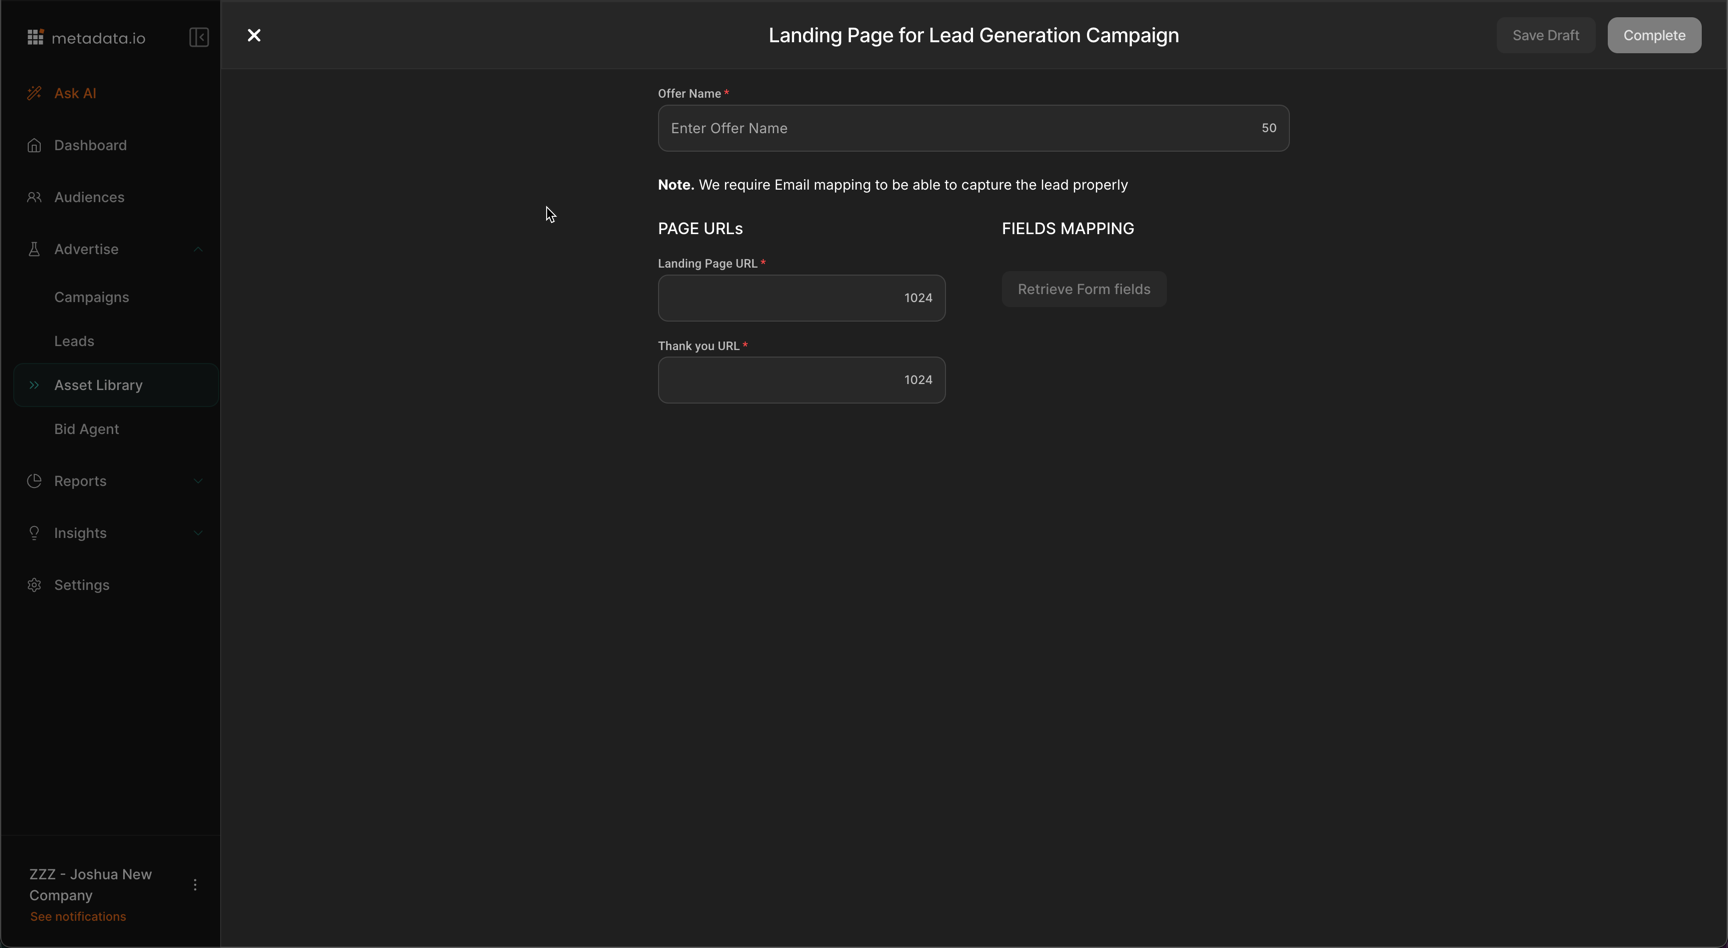Click the Insights lightbulb icon
1728x948 pixels.
(x=34, y=533)
